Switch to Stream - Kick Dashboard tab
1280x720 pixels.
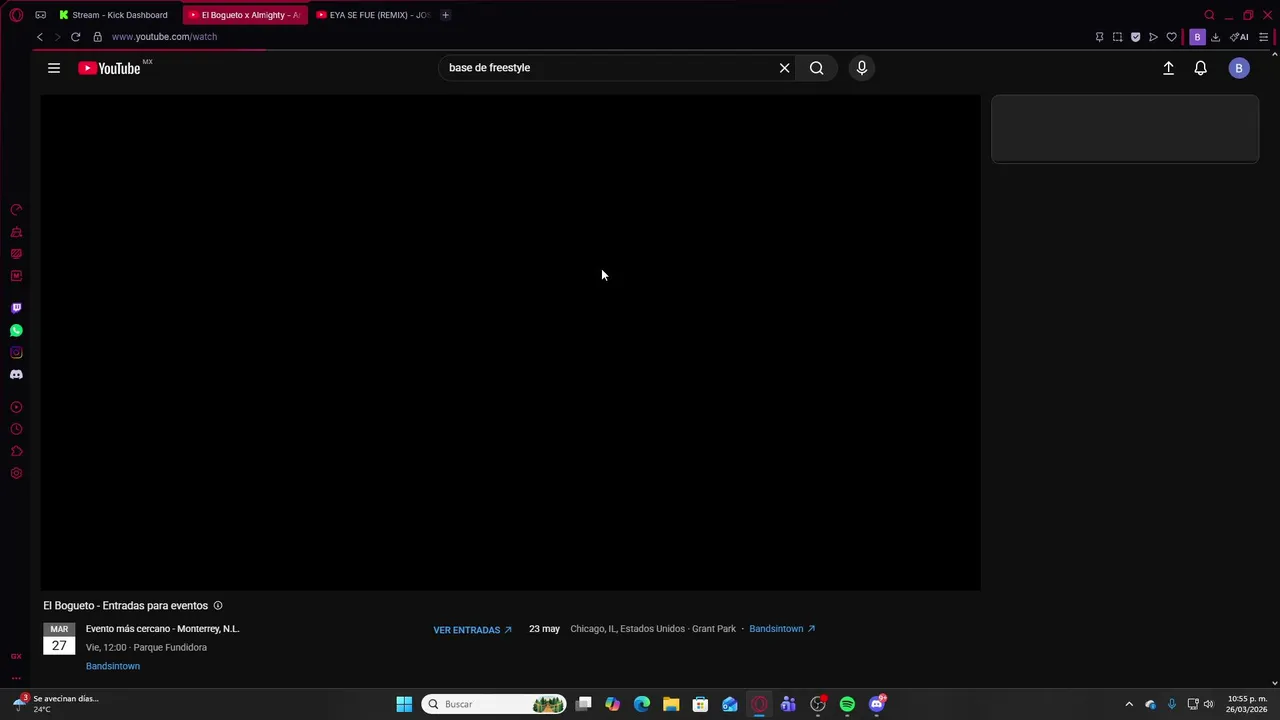pos(114,15)
